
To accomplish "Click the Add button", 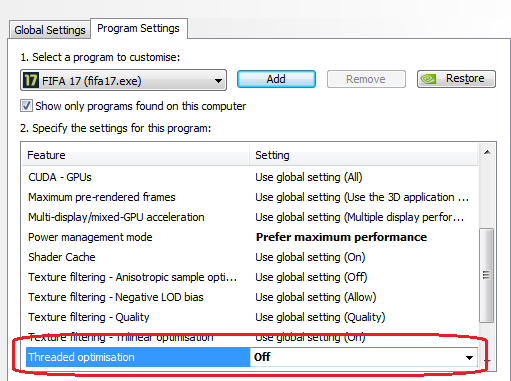I will pos(276,79).
